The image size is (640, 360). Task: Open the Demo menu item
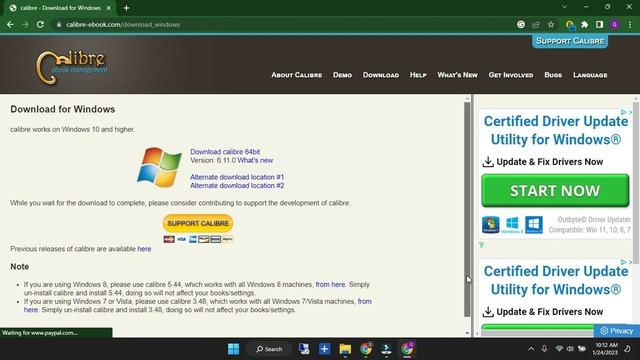coord(342,75)
